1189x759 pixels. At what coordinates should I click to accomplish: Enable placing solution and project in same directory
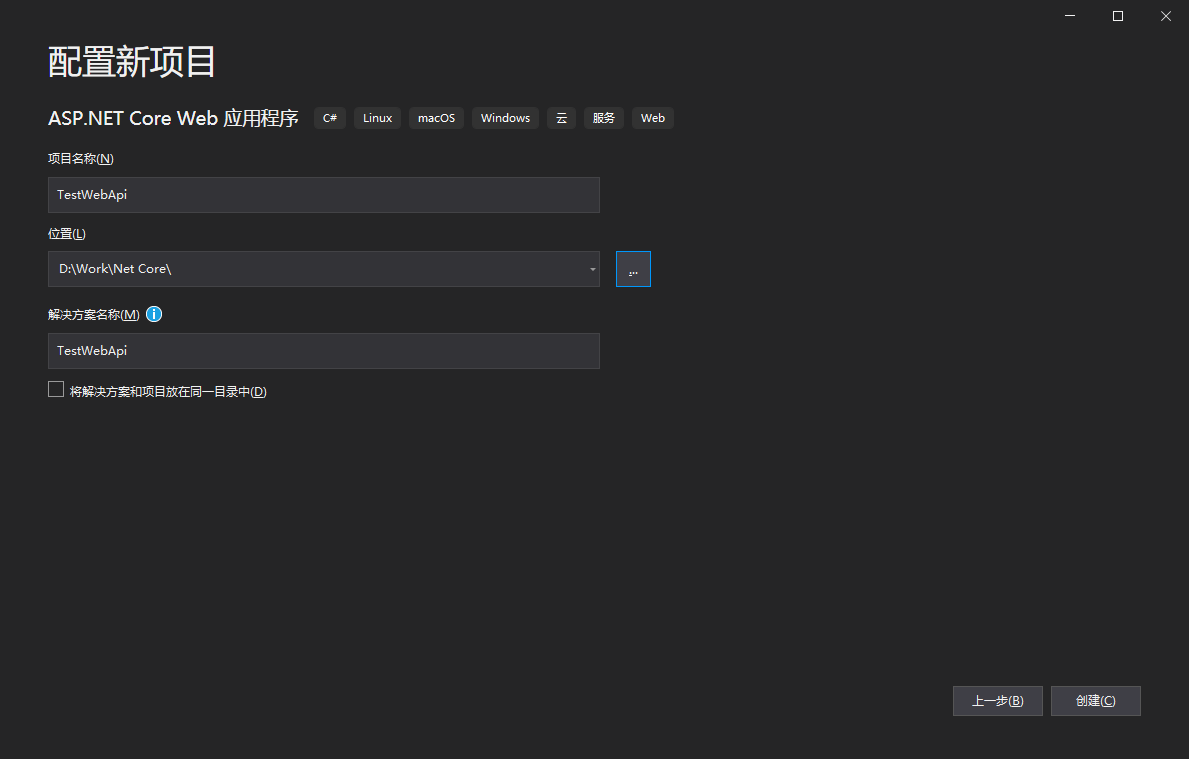click(56, 390)
